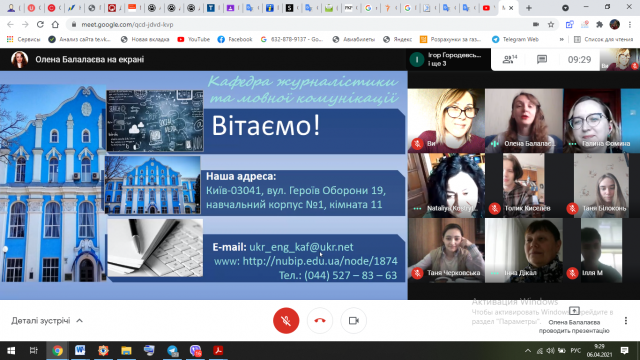Open the three-dot more options menu
This screenshot has height=360, width=640.
pos(626,321)
